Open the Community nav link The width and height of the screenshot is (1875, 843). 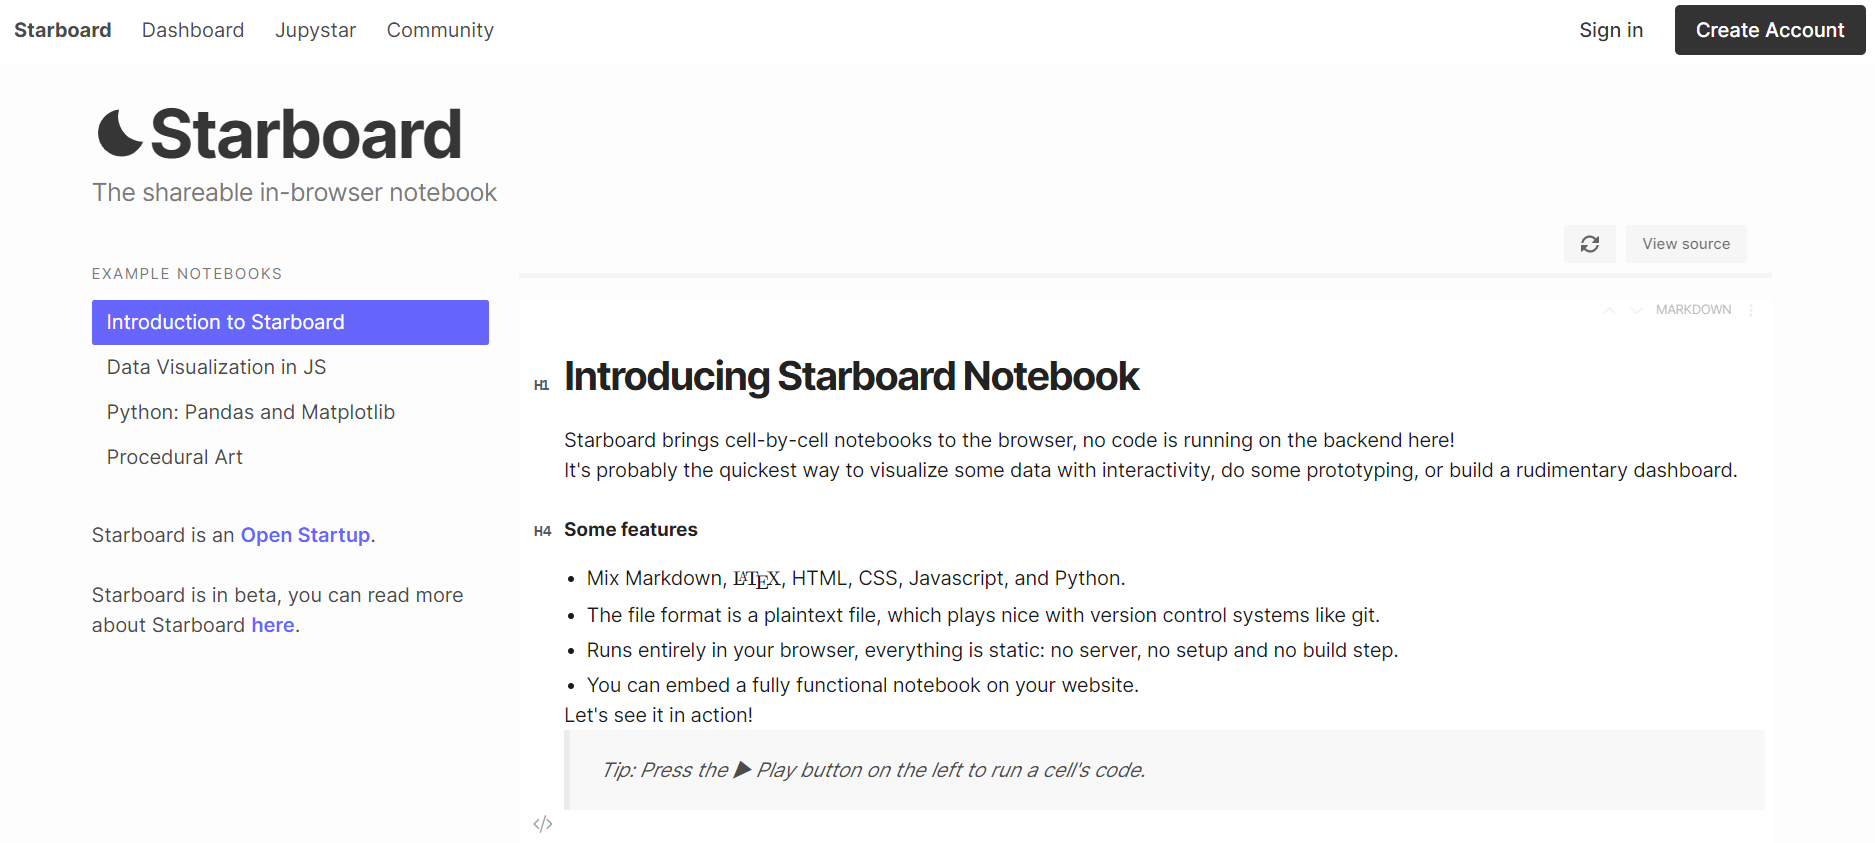point(440,30)
